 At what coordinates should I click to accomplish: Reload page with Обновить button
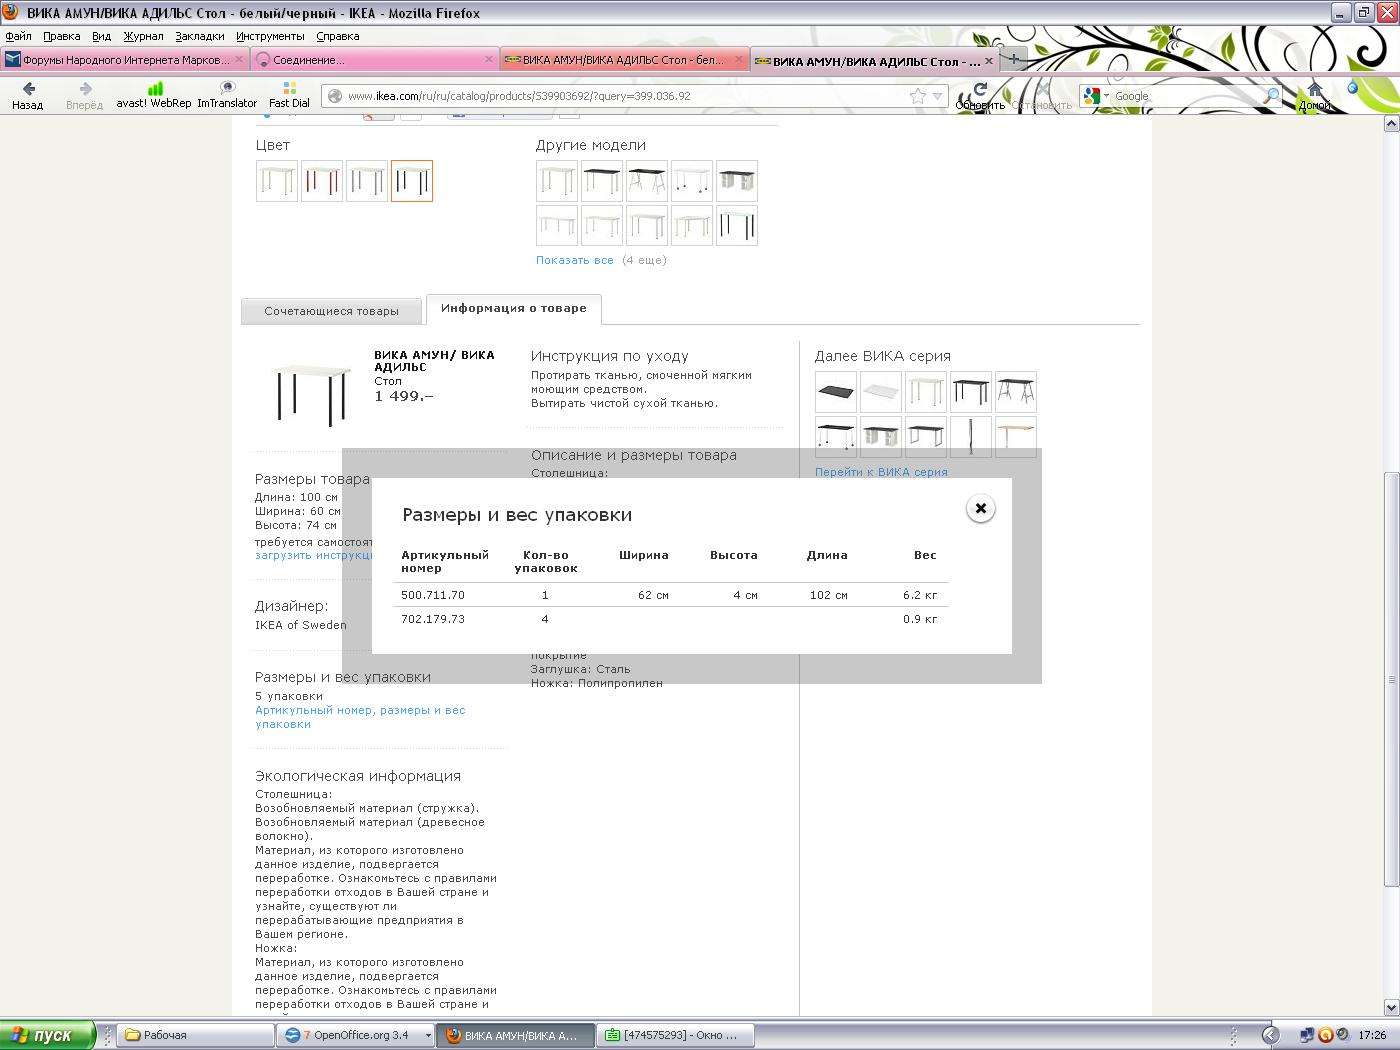(980, 96)
